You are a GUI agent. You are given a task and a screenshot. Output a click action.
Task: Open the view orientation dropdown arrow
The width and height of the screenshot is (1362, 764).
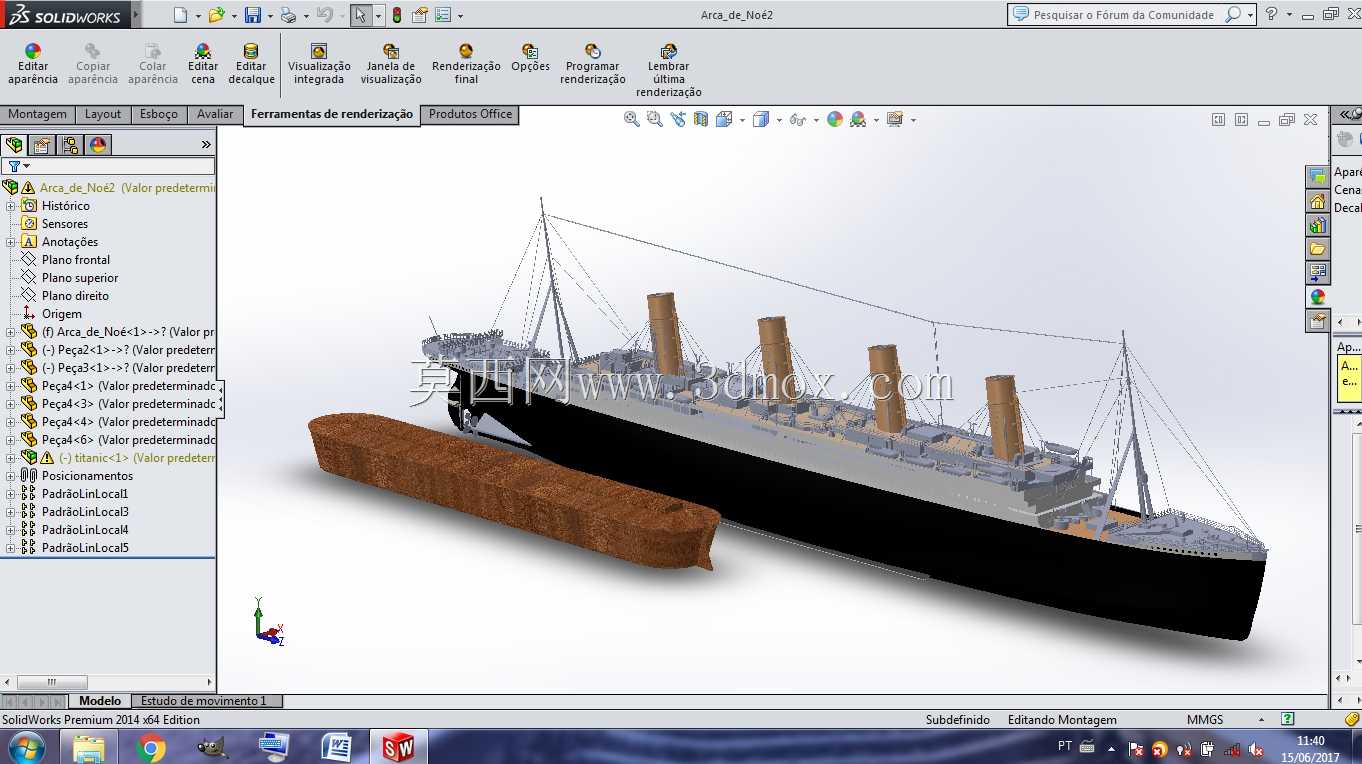742,120
